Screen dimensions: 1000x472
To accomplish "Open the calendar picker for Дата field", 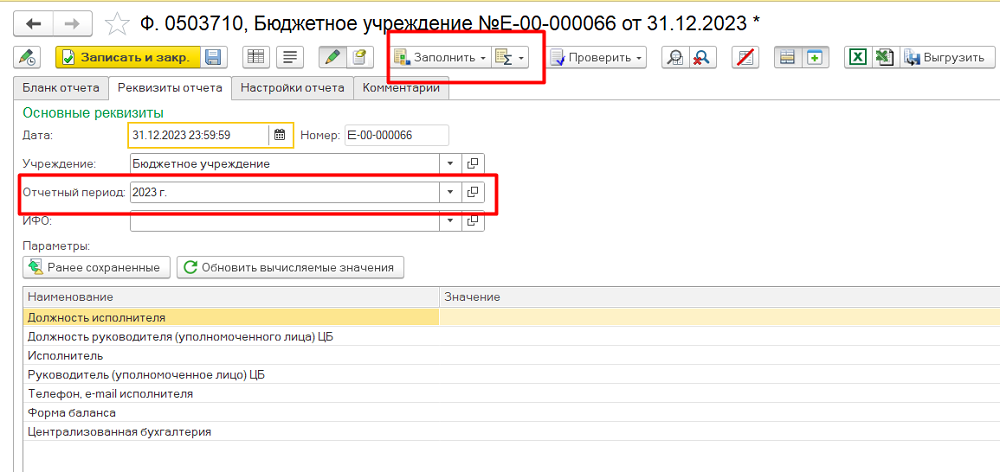I will (280, 135).
